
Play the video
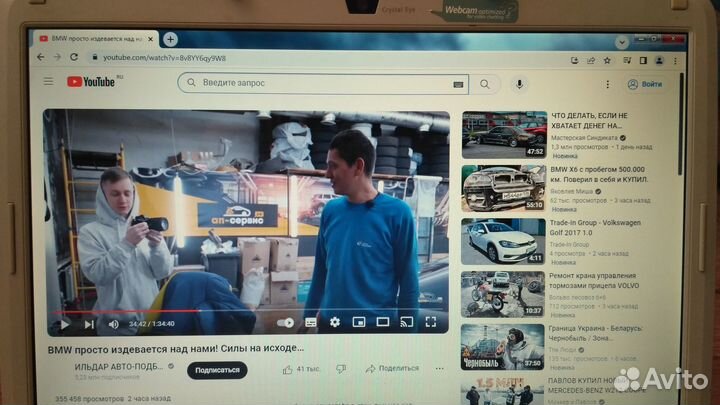(x=65, y=324)
